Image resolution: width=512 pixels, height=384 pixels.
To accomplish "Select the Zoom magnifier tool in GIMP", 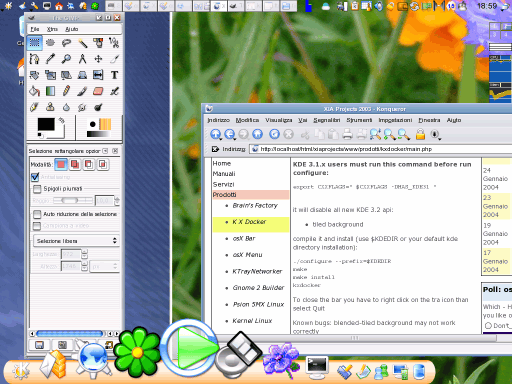I will (66, 59).
